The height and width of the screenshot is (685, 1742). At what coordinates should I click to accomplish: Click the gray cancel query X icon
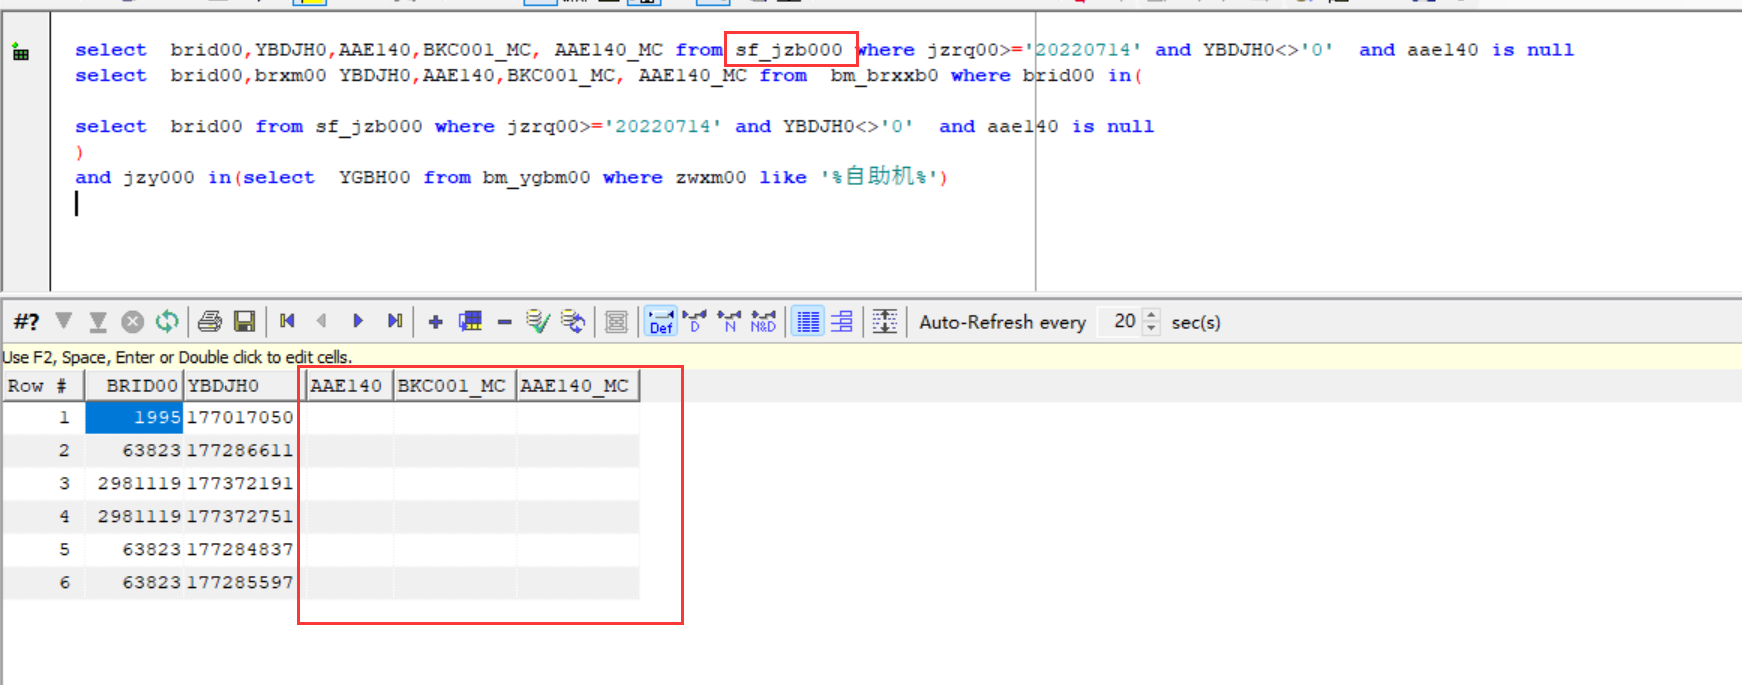[x=132, y=322]
